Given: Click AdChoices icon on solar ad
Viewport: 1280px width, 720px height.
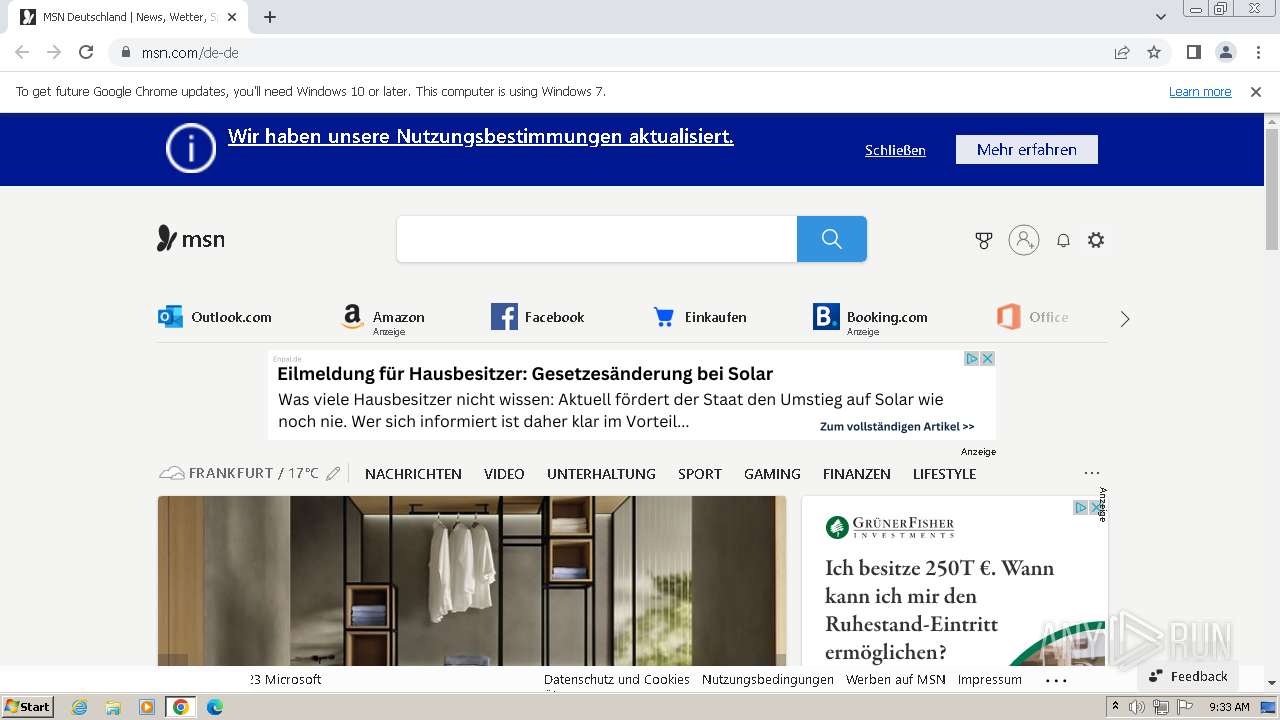Looking at the screenshot, I should pos(971,358).
